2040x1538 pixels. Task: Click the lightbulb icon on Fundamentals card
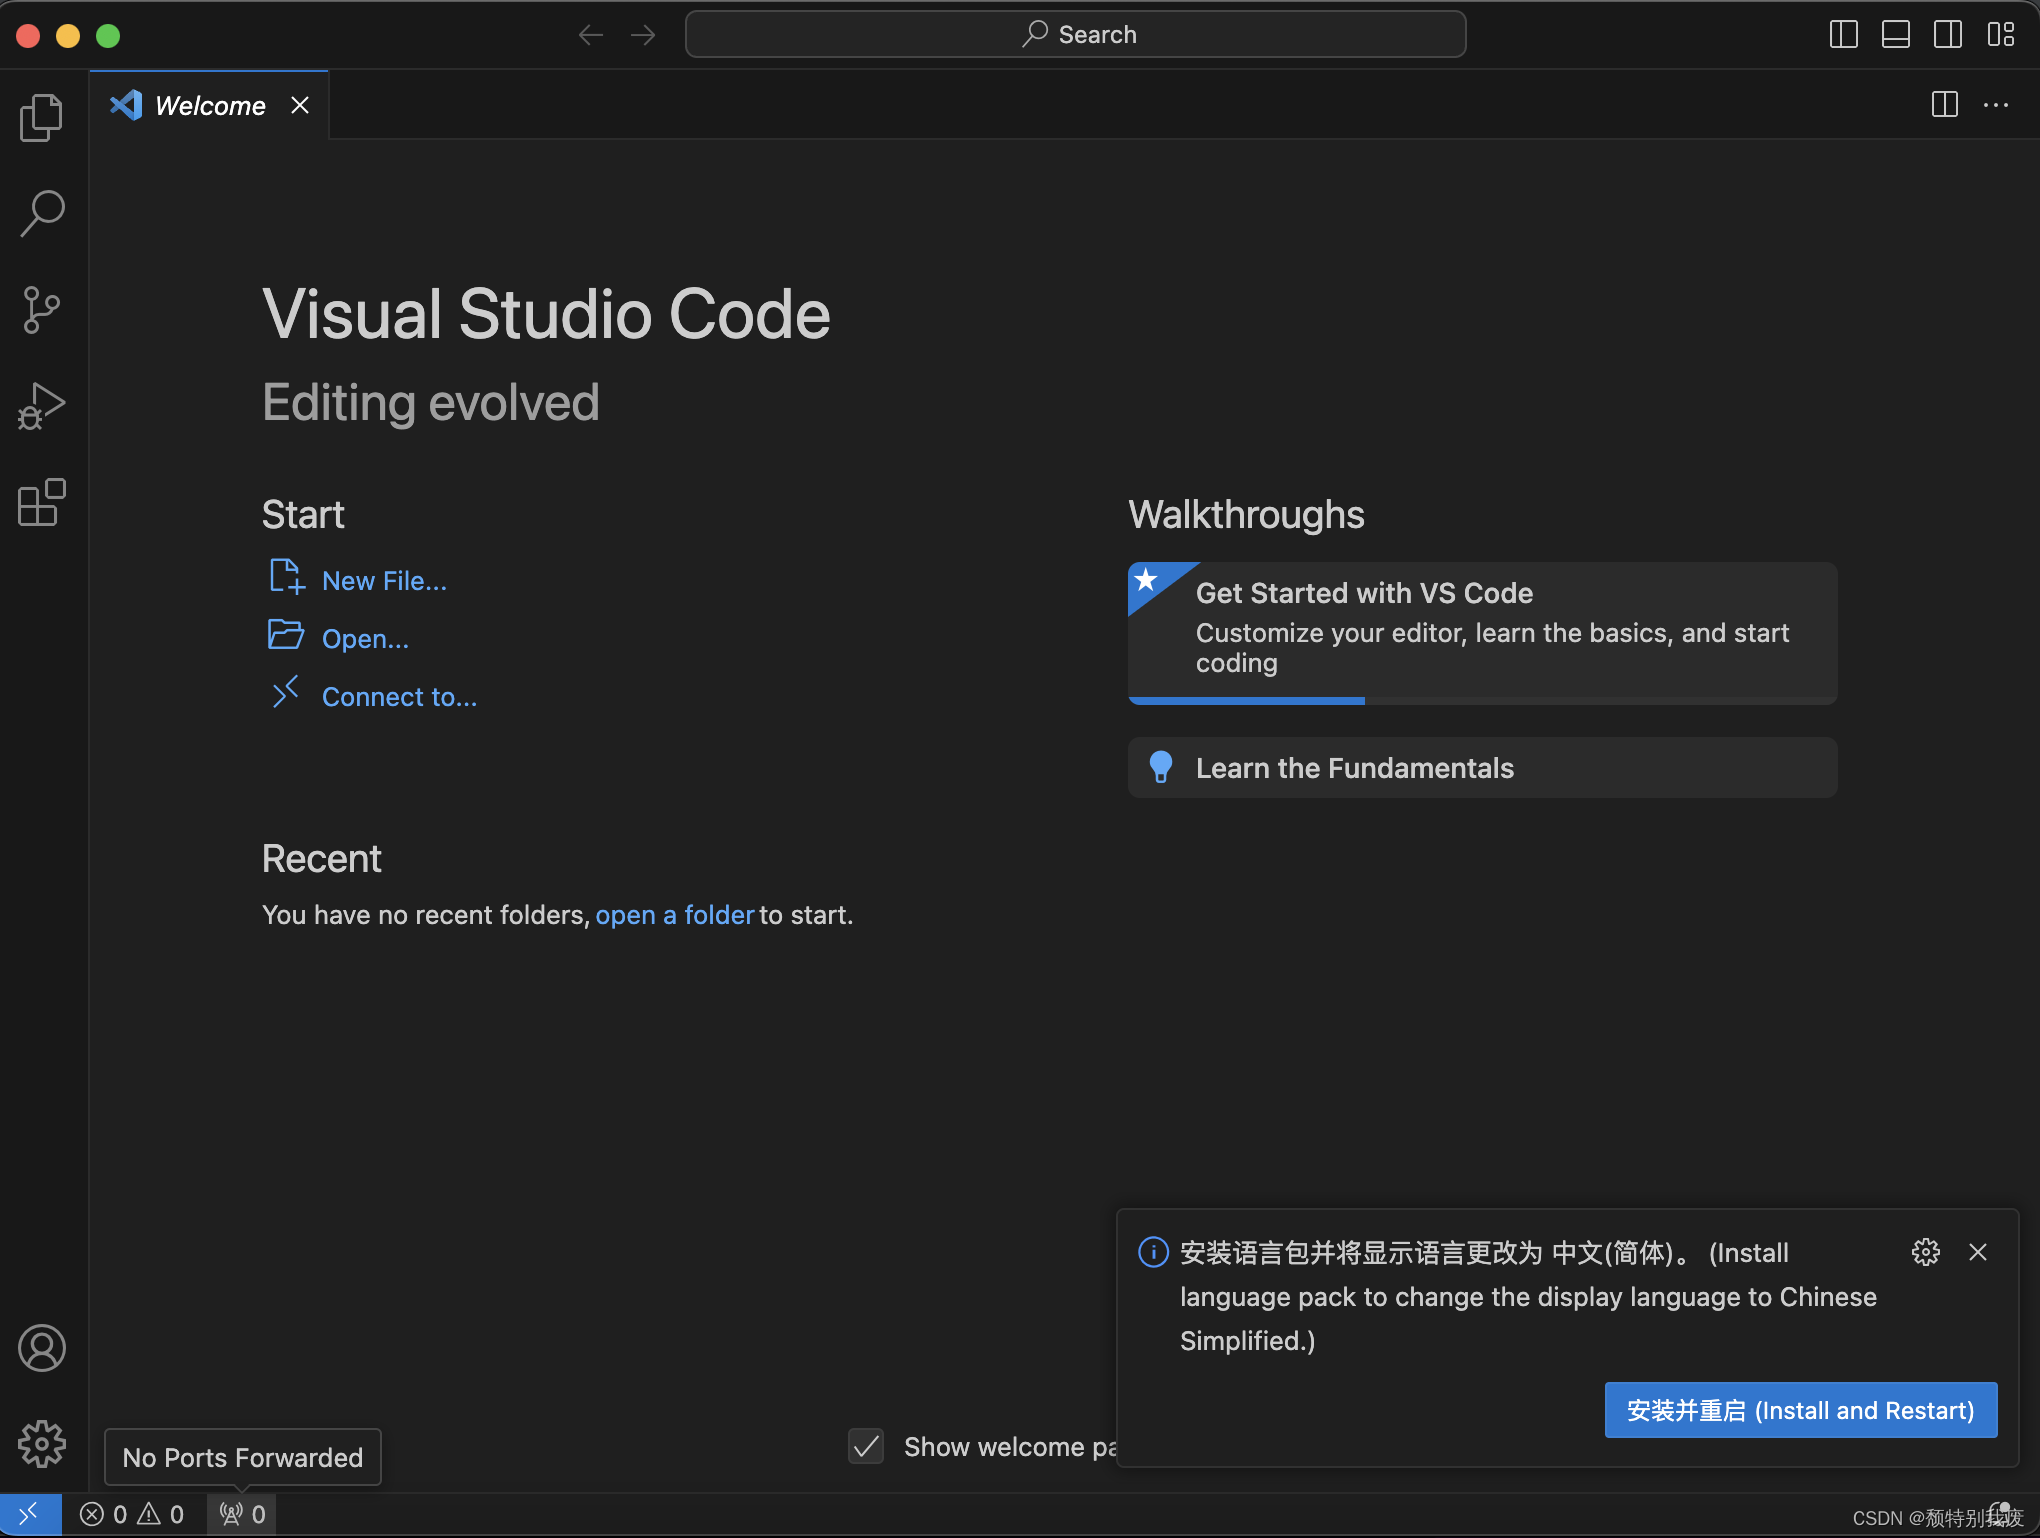point(1161,767)
